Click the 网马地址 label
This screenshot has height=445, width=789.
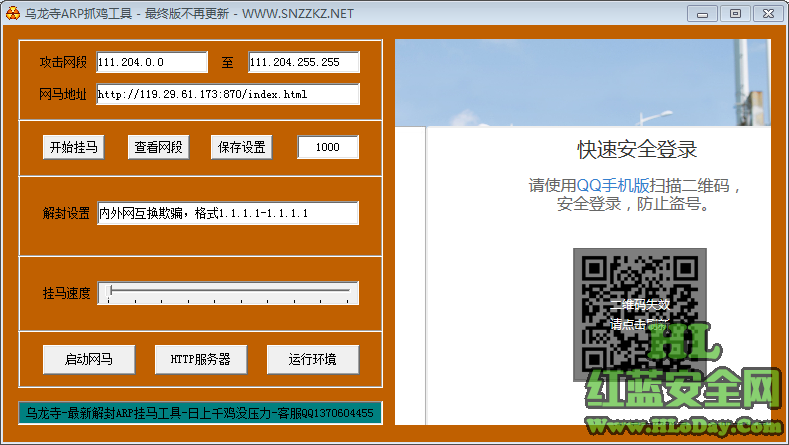click(x=63, y=94)
